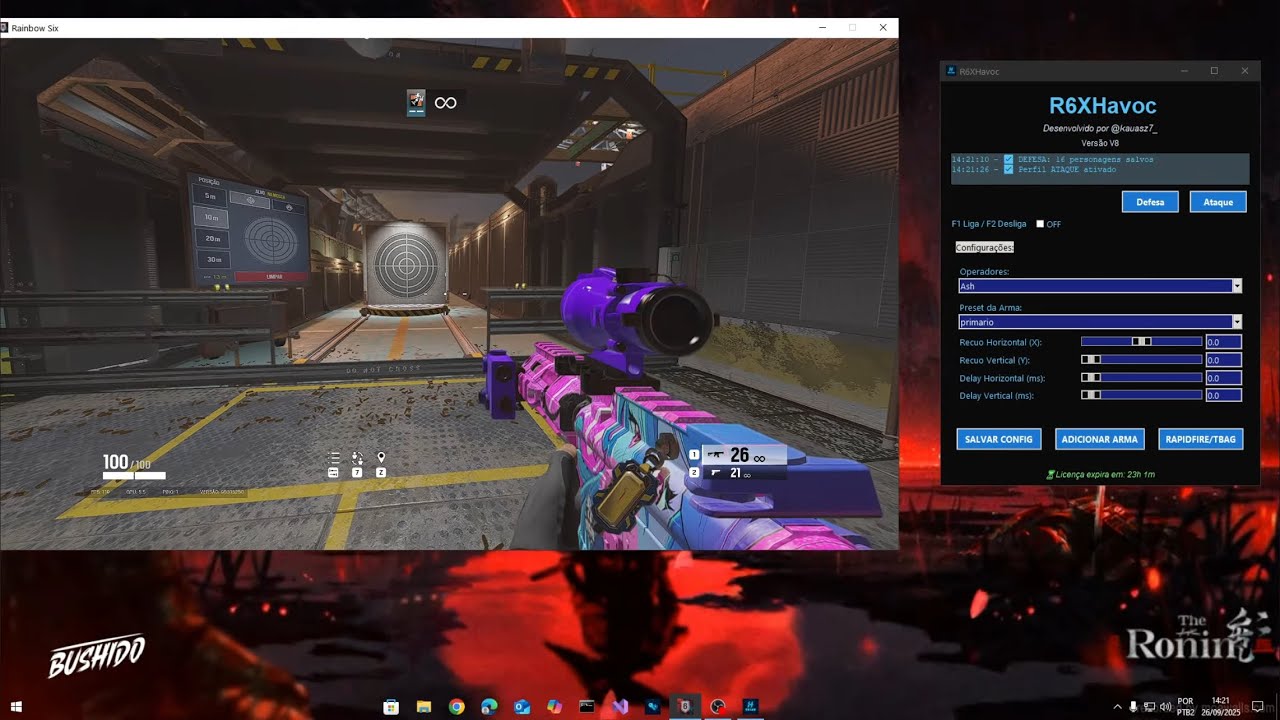Open Microsoft Store from the taskbar

(x=391, y=706)
